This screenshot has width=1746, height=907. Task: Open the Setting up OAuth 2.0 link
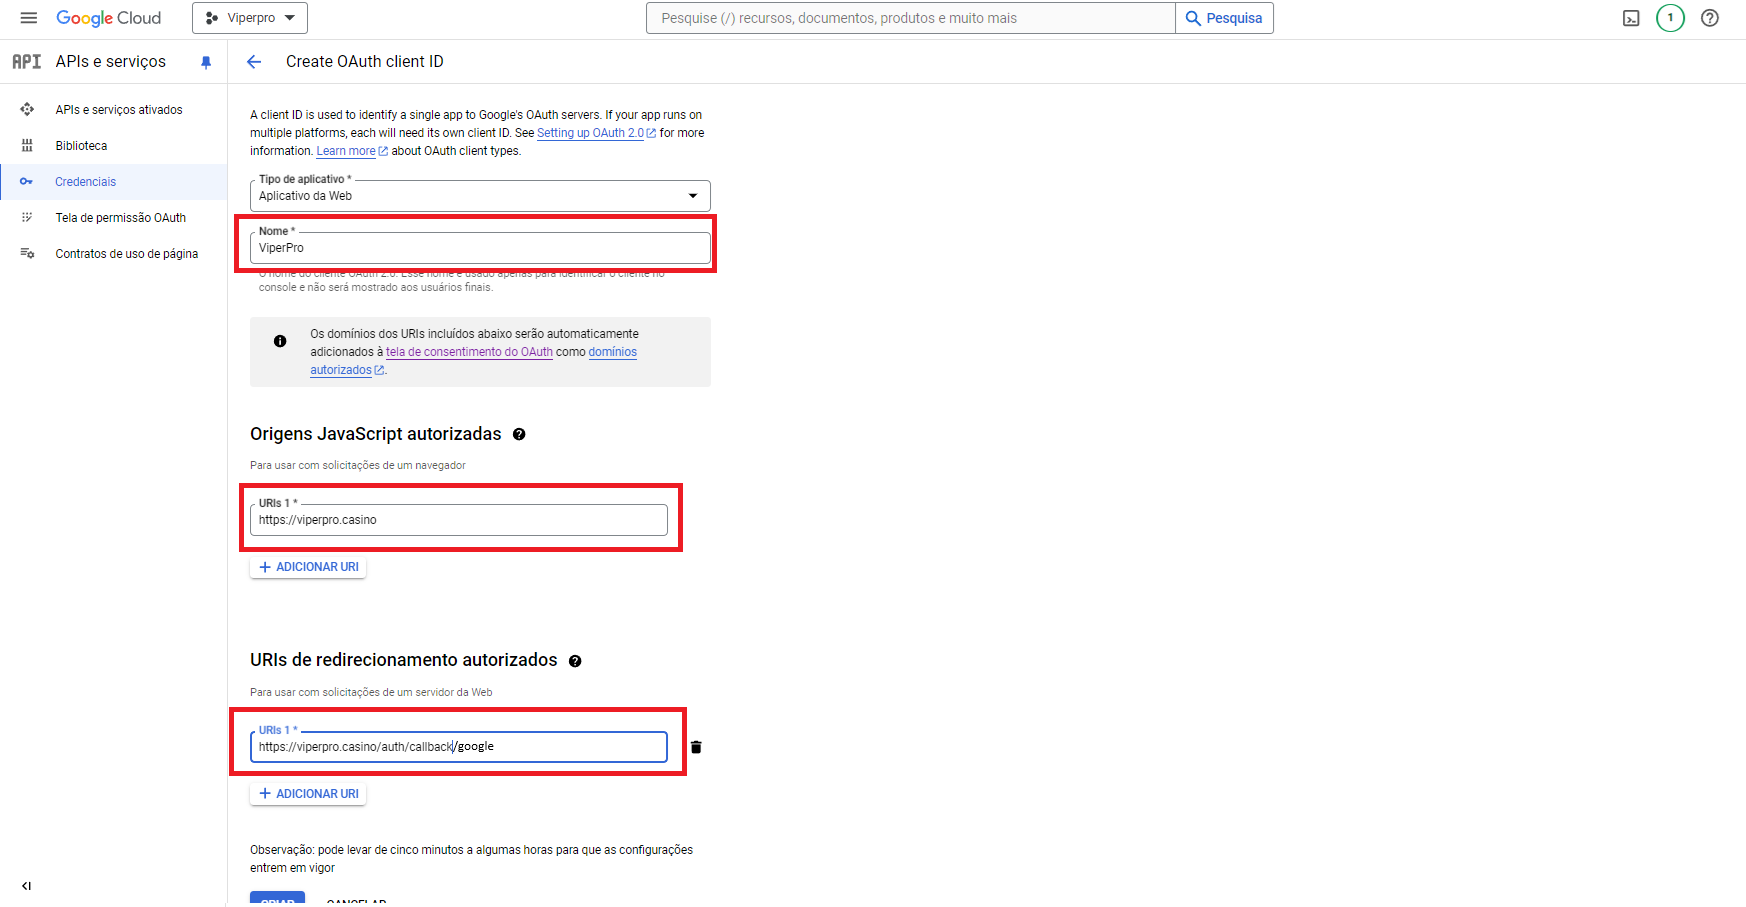pyautogui.click(x=590, y=133)
